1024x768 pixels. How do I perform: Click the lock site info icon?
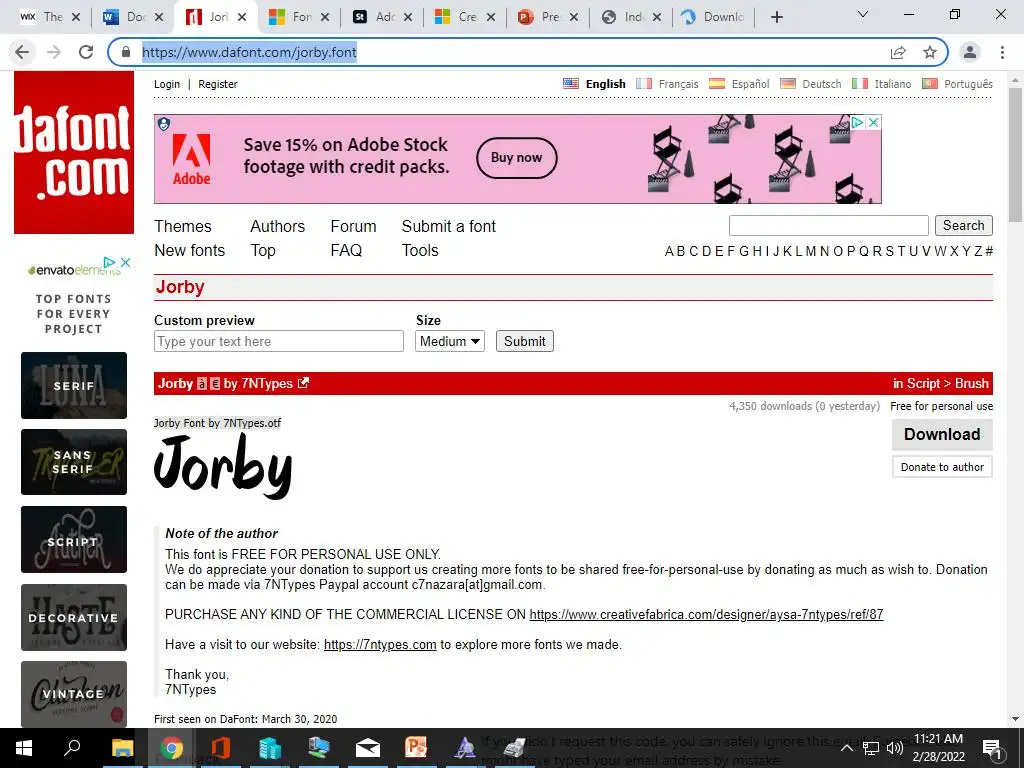click(127, 52)
